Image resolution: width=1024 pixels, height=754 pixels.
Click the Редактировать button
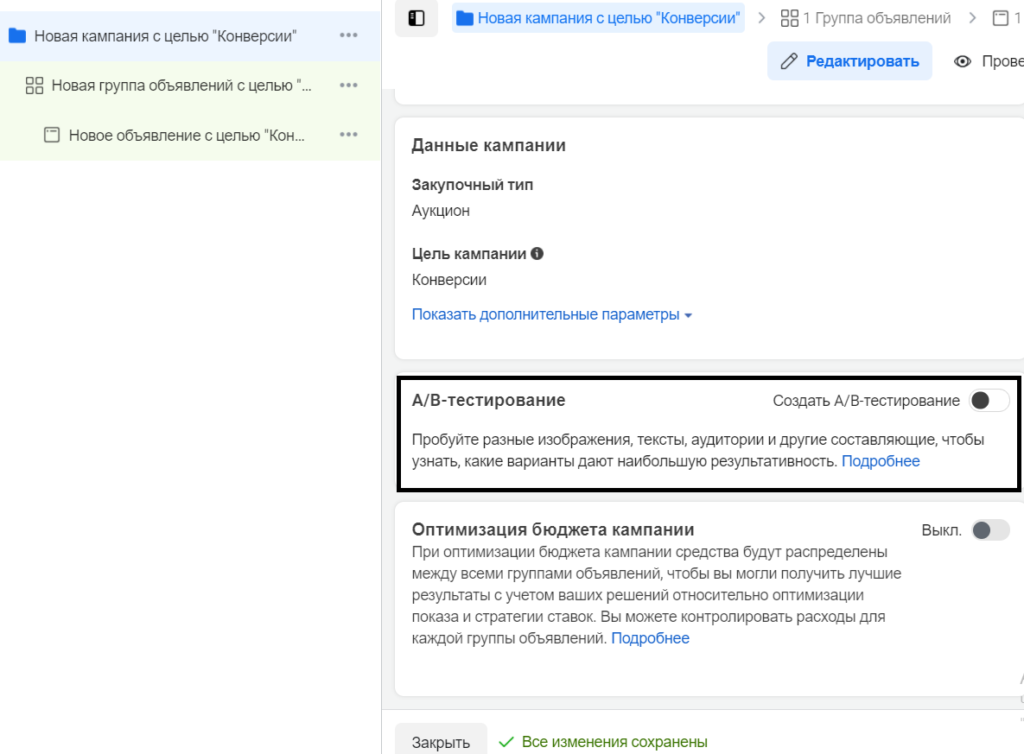tap(849, 61)
